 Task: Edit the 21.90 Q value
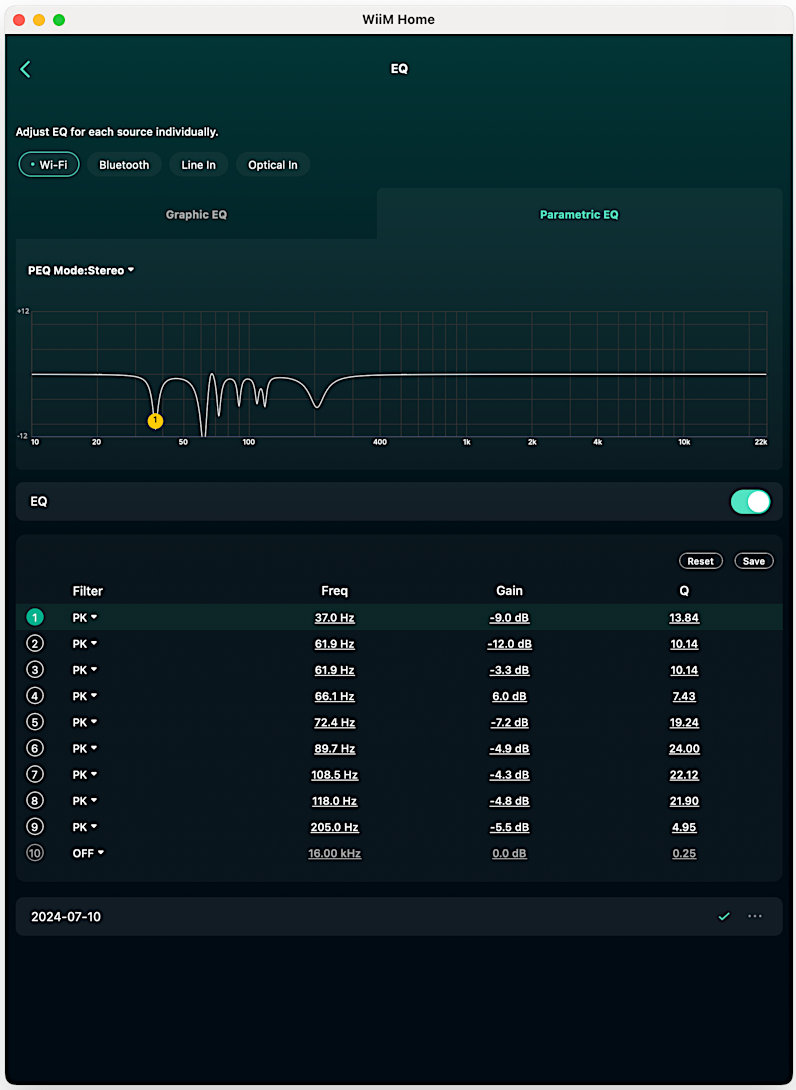(684, 801)
